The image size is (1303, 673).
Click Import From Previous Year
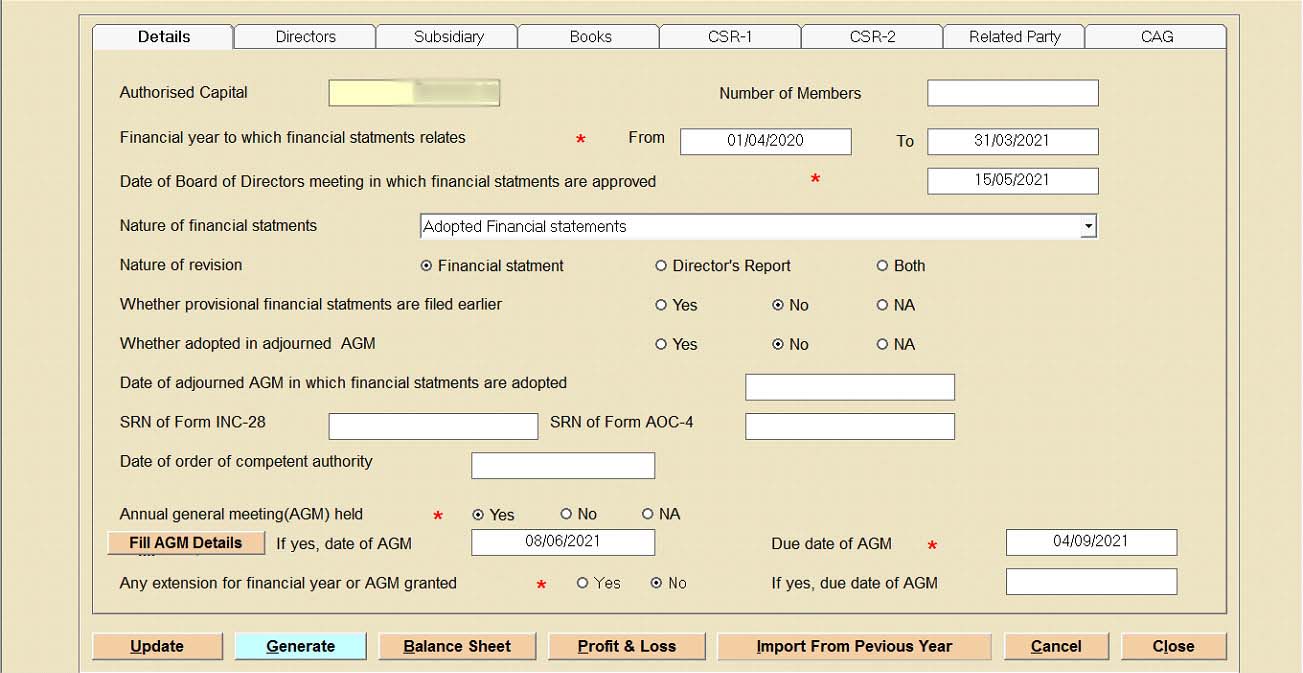(854, 646)
